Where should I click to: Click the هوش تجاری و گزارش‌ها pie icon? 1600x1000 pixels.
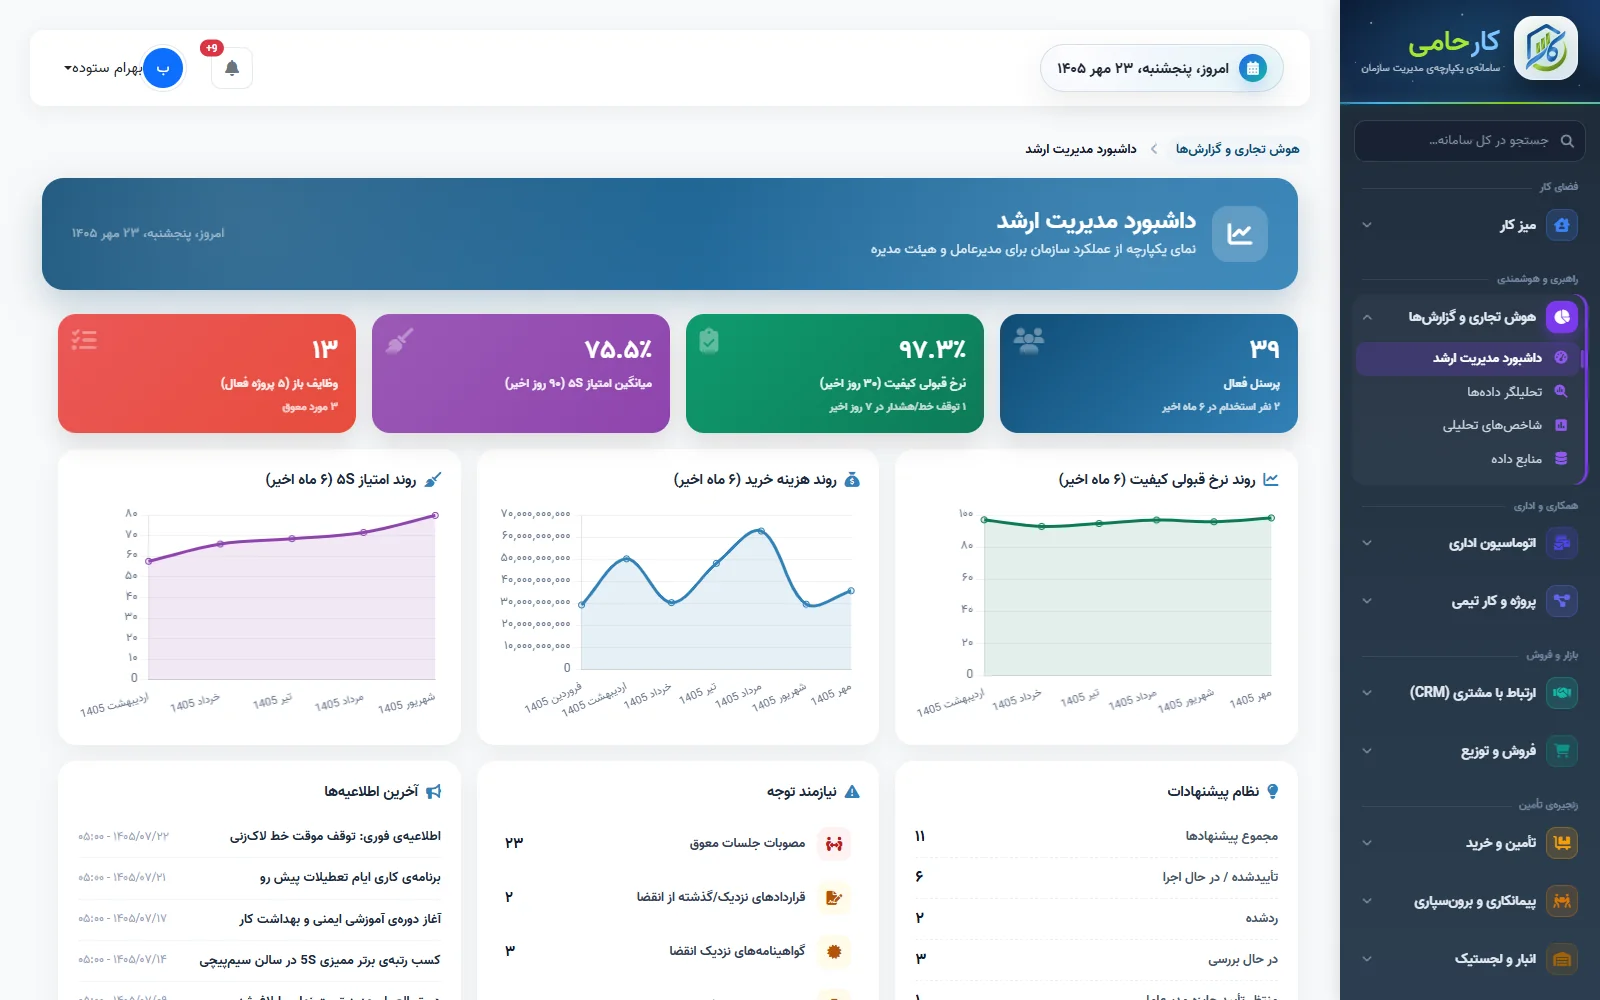1562,317
